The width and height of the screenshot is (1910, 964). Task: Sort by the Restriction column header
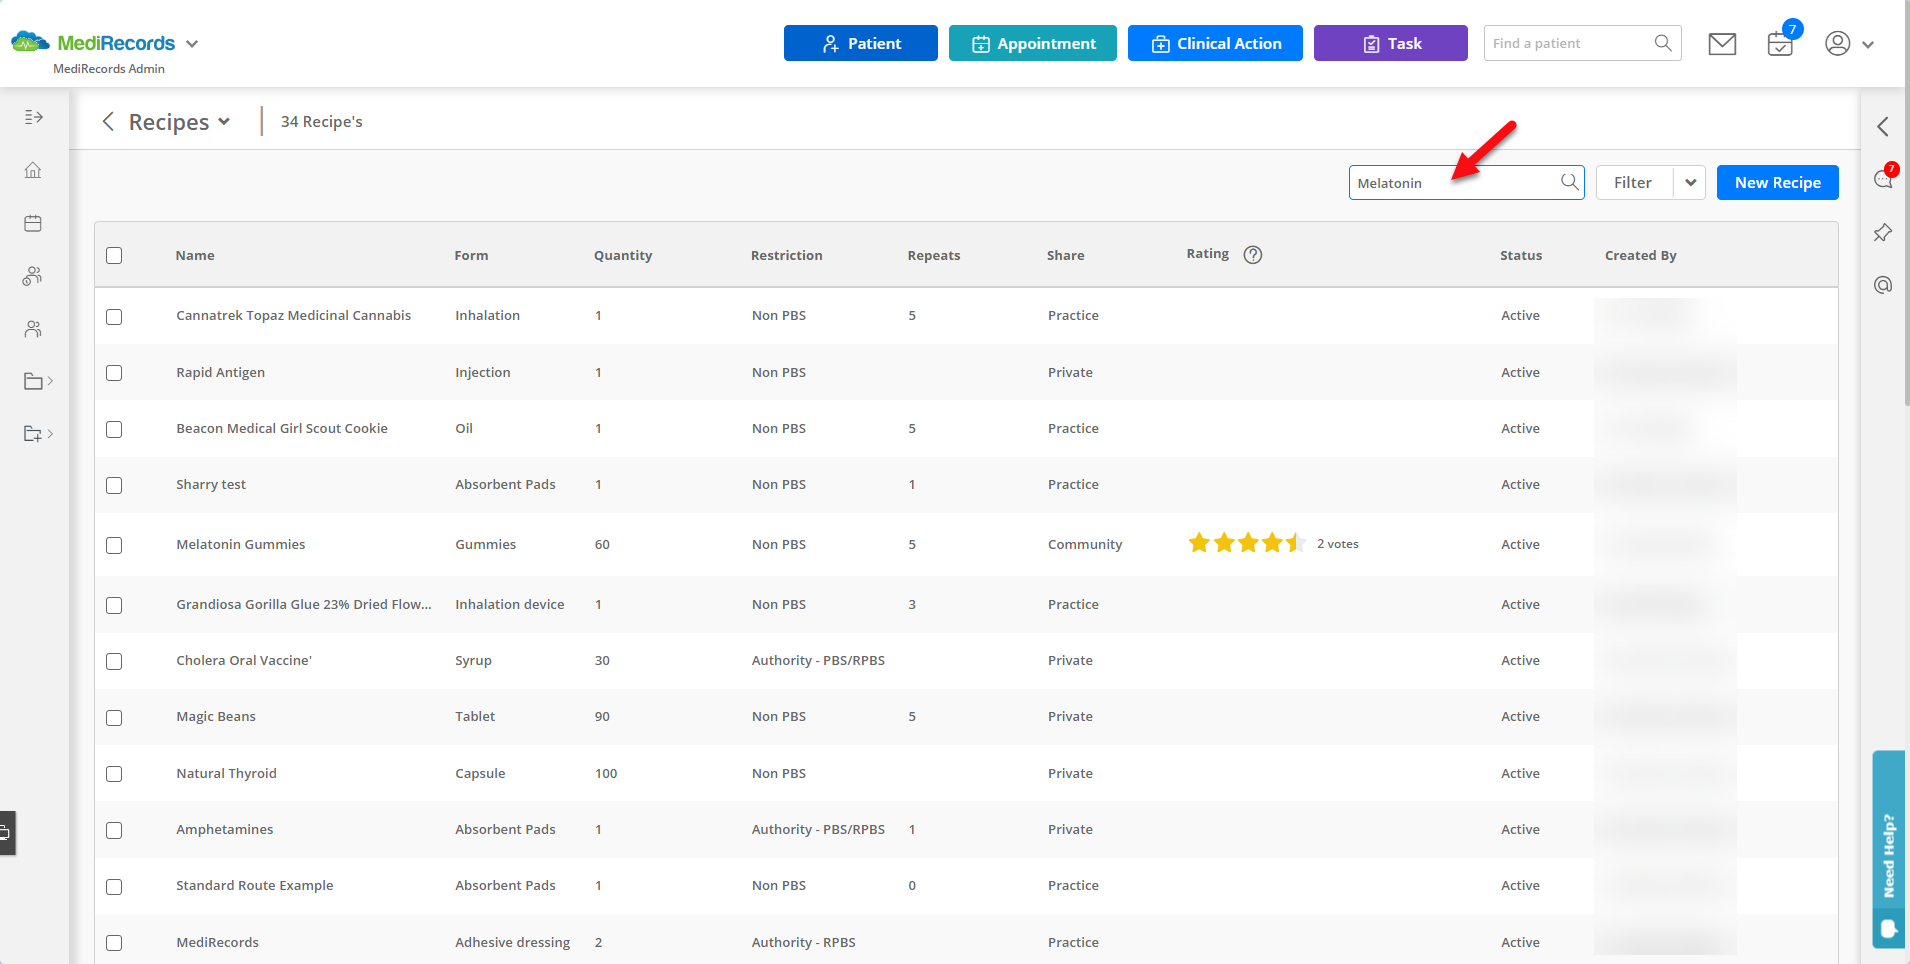tap(787, 255)
